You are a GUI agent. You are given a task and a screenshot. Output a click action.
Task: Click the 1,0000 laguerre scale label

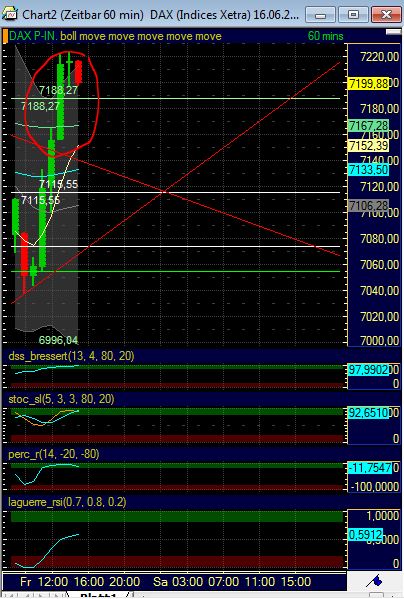pos(383,516)
